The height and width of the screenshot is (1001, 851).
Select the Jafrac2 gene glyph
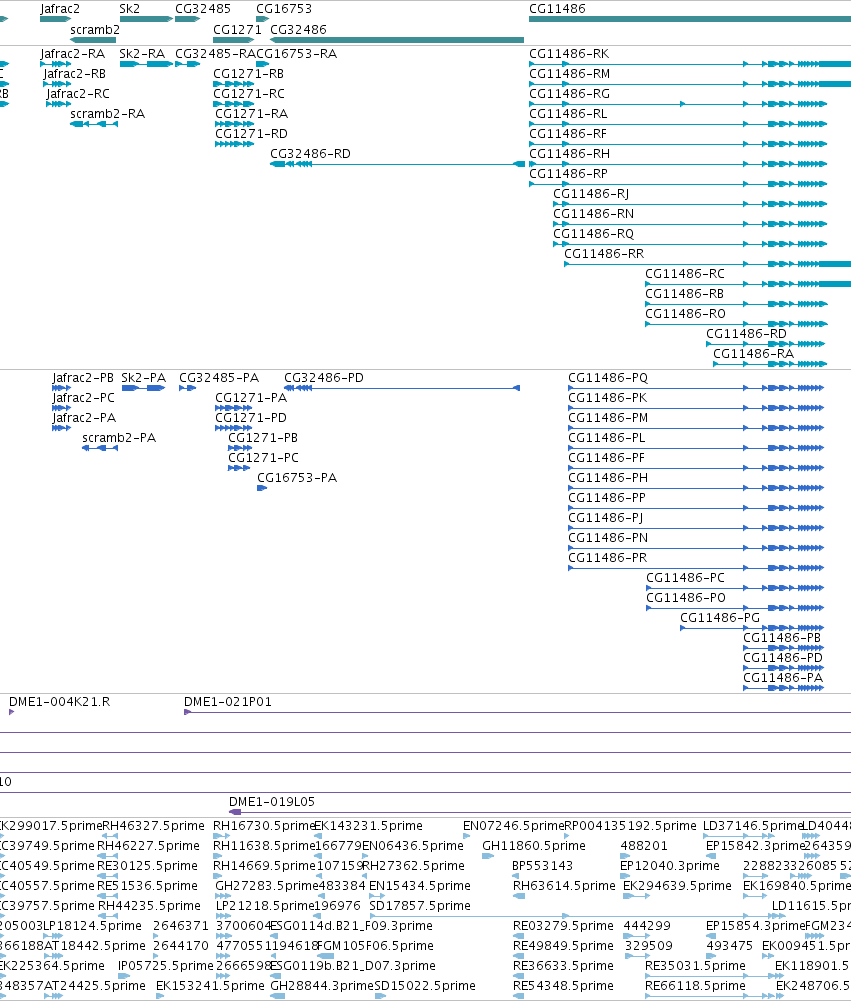56,19
